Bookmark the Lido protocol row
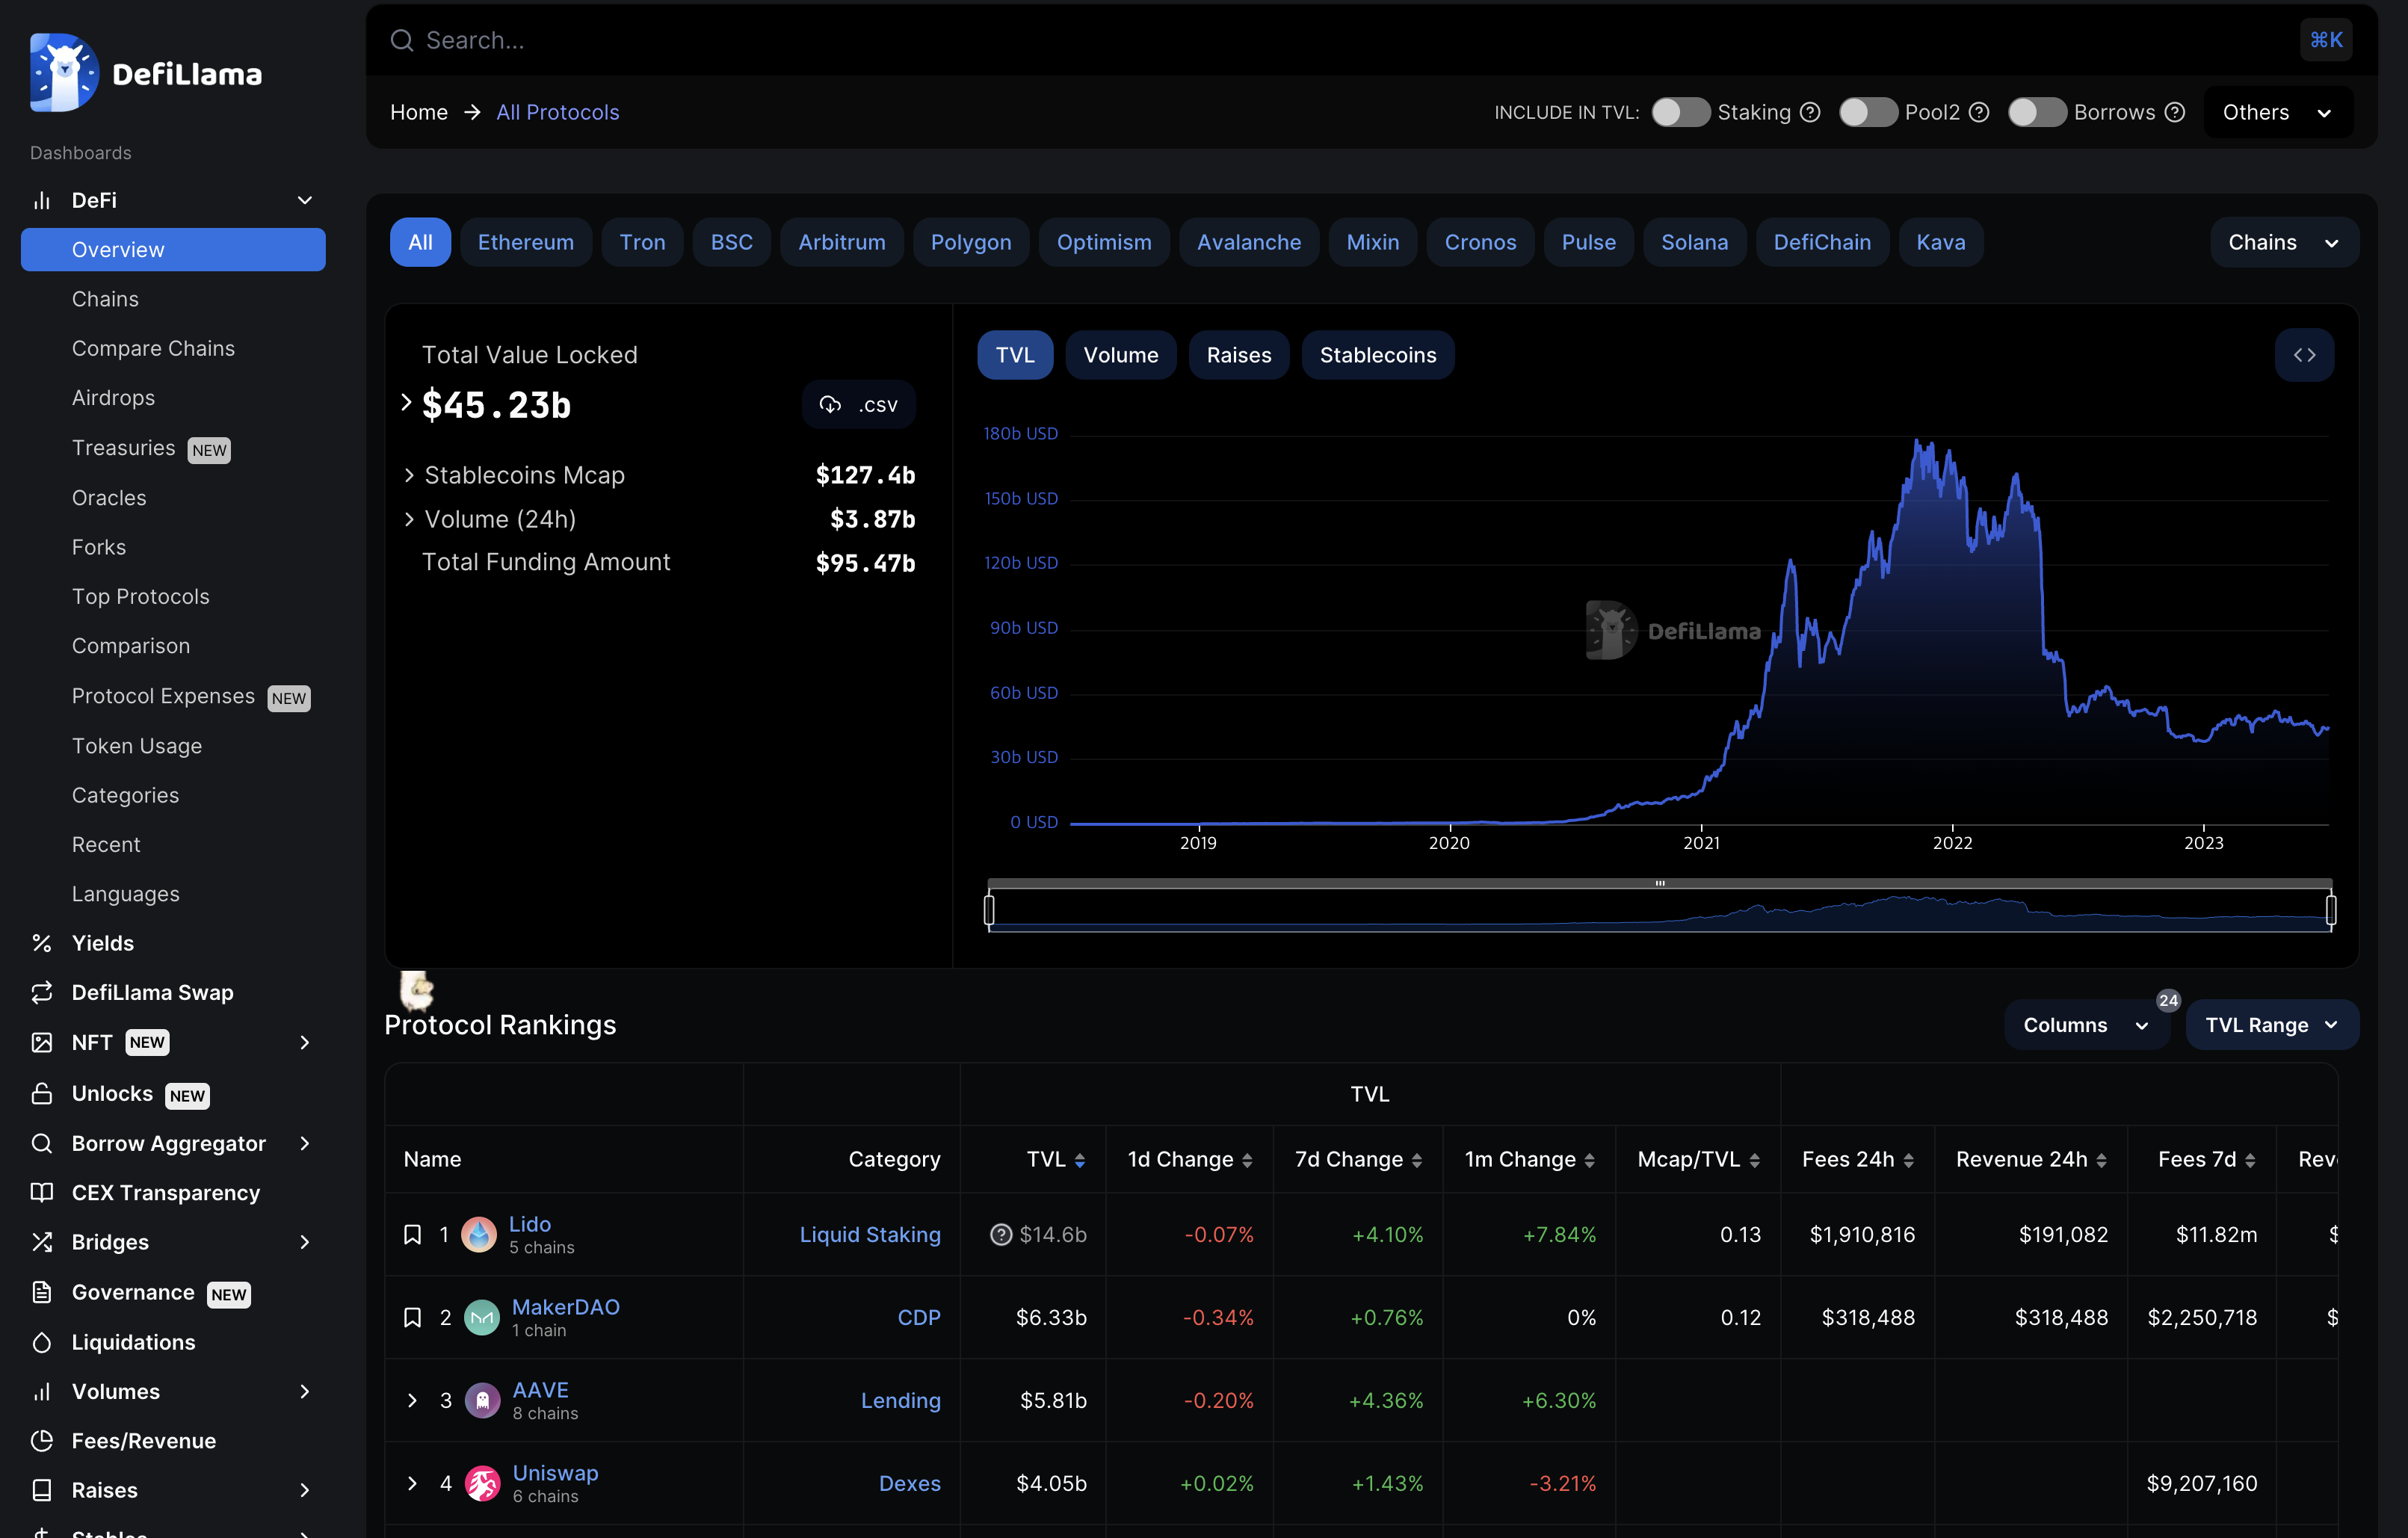2408x1538 pixels. point(412,1234)
